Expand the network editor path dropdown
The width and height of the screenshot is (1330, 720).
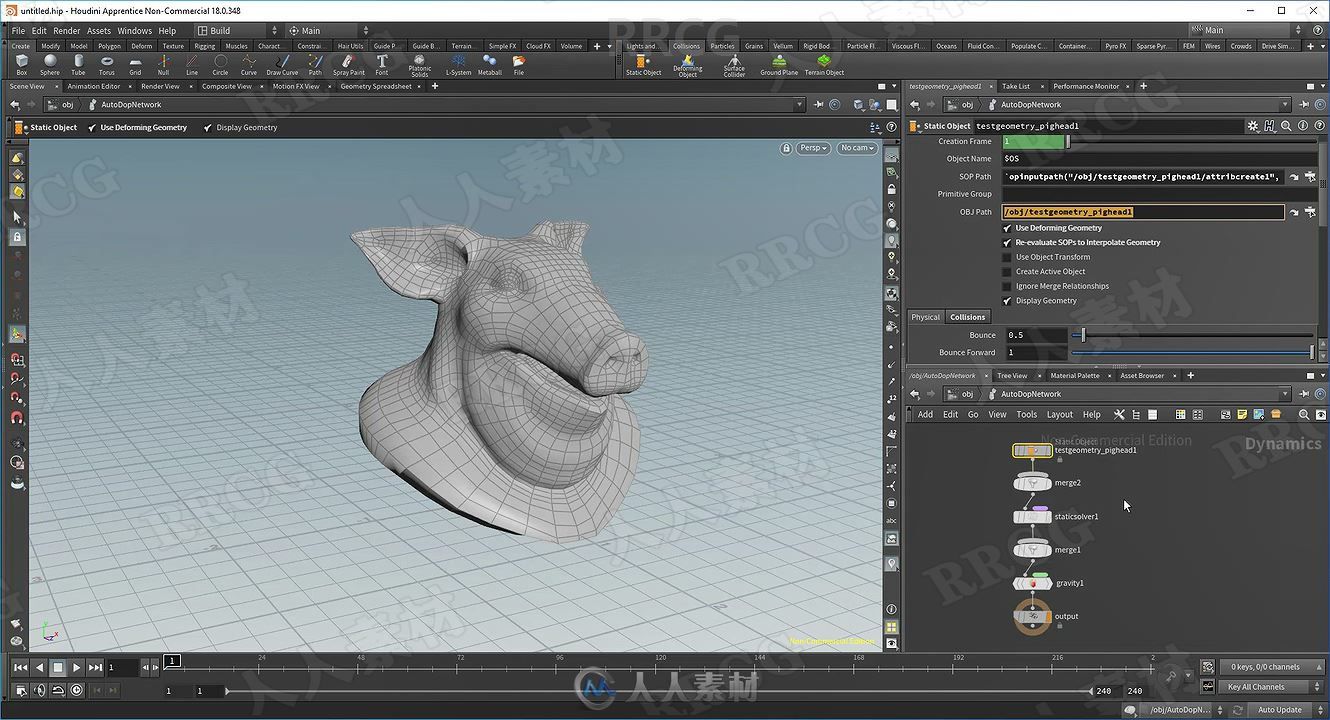click(x=1284, y=394)
